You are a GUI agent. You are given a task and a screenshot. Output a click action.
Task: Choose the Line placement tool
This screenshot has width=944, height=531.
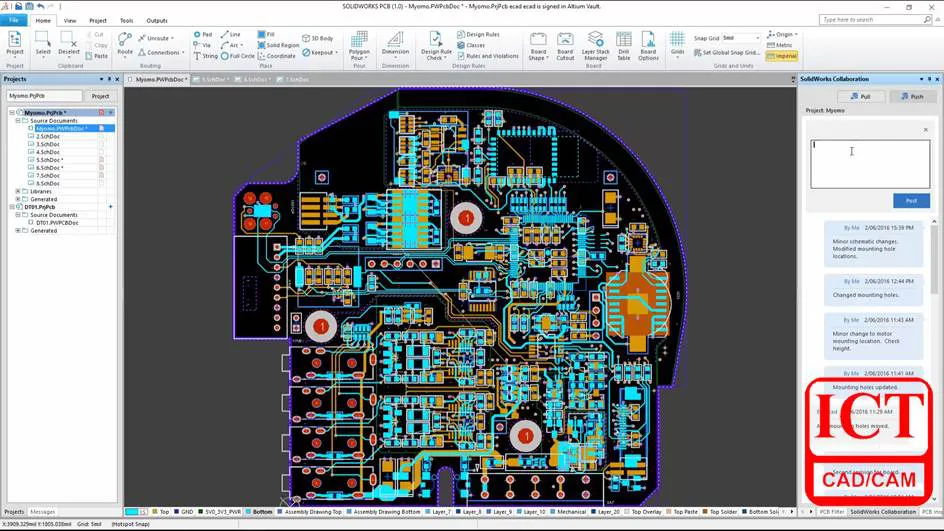231,35
